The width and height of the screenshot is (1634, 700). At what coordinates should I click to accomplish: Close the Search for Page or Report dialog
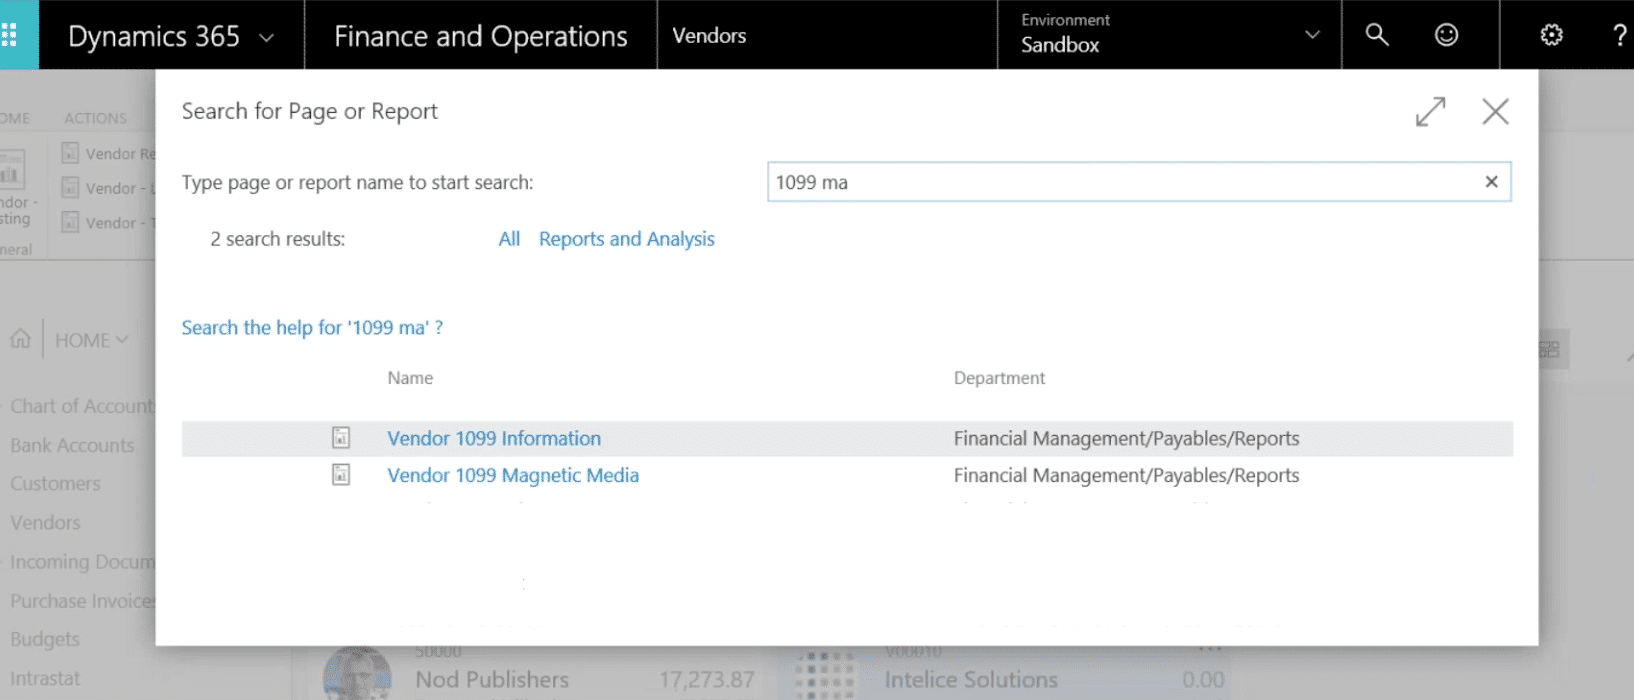1495,111
